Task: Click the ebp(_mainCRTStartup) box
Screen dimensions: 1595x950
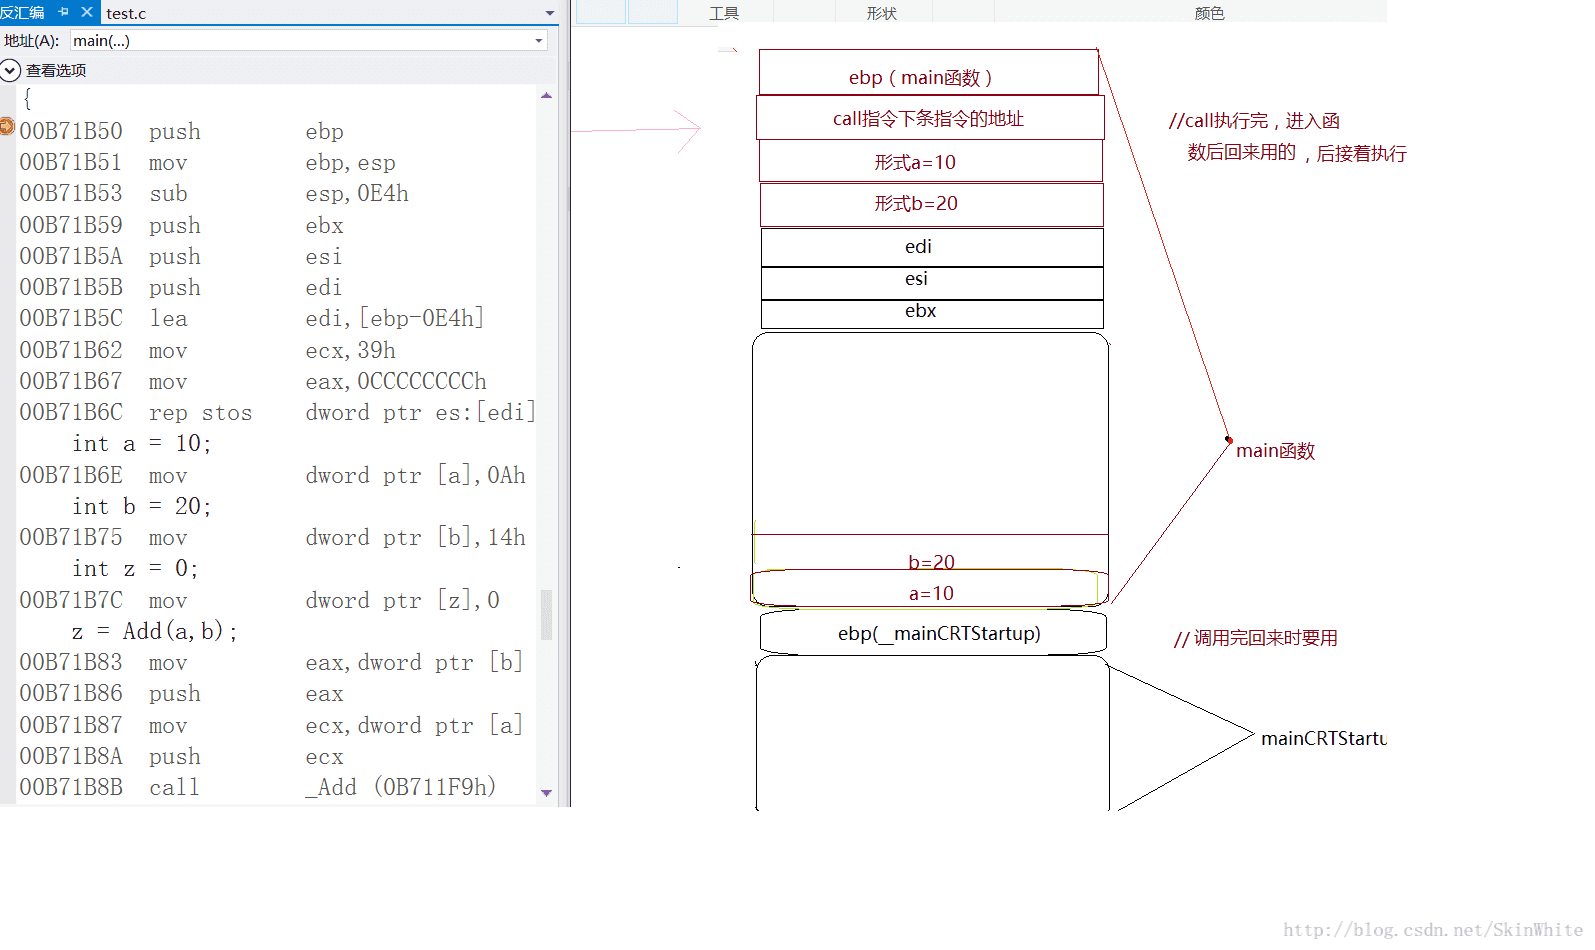Action: tap(933, 633)
